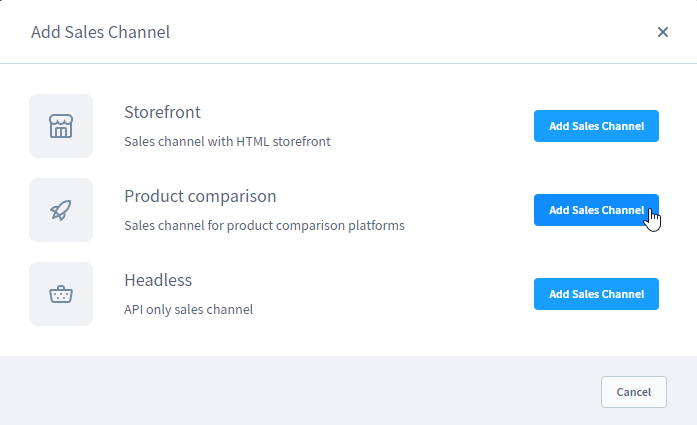Viewport: 697px width, 425px height.
Task: Click the 'Add Sales Channel' modal title
Action: pyautogui.click(x=100, y=32)
